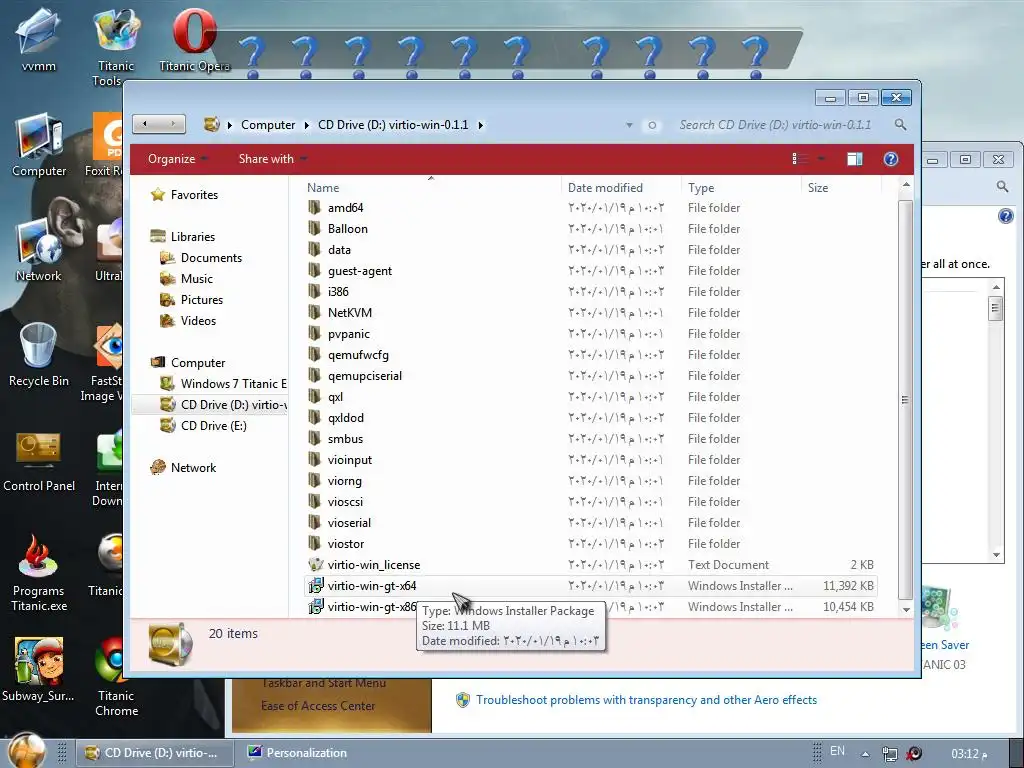Open the Explorer help icon
This screenshot has width=1024, height=768.
(891, 159)
